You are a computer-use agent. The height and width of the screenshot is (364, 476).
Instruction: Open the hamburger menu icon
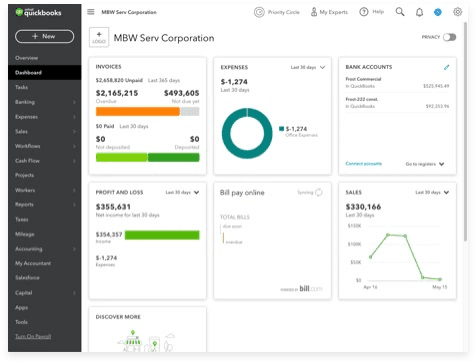click(91, 12)
